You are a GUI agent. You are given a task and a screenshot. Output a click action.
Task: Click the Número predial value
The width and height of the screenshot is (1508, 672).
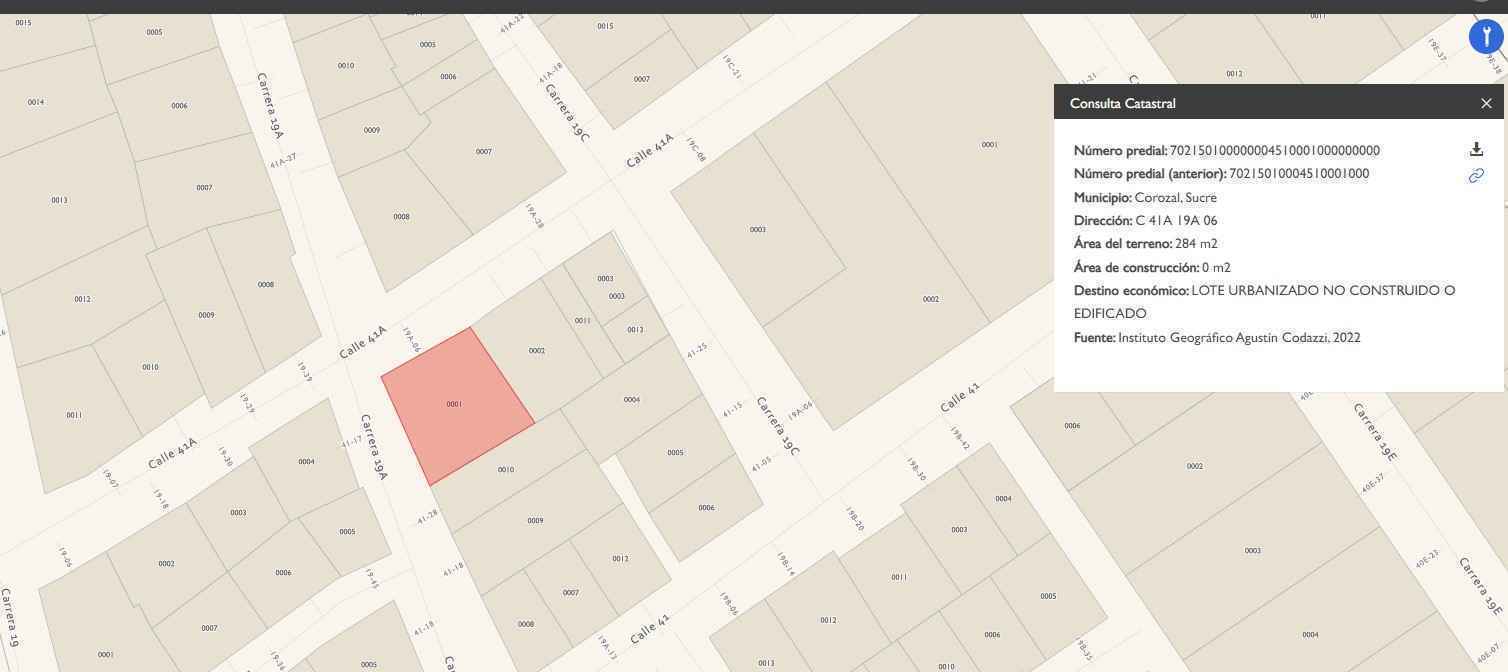tap(1274, 151)
